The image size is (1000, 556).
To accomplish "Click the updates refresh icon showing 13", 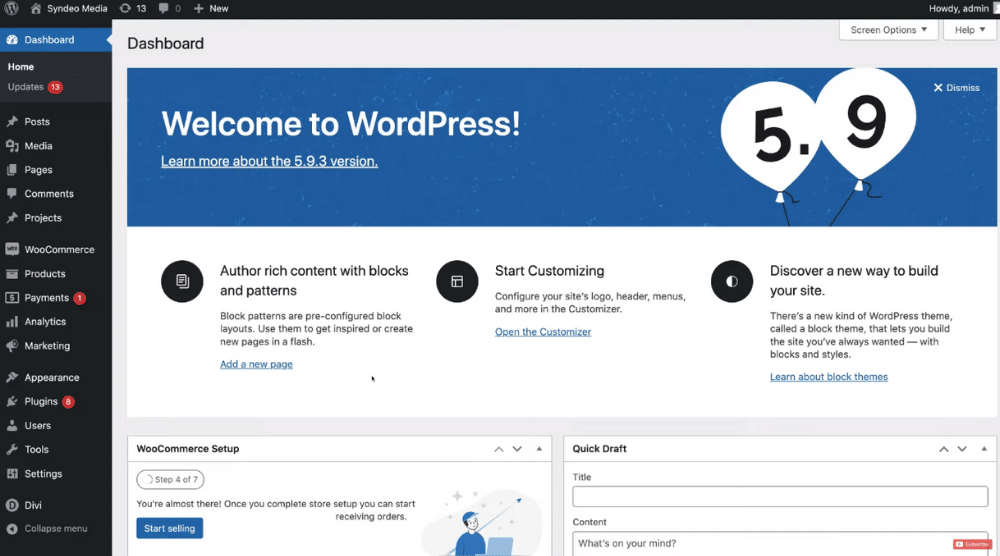I will point(125,8).
